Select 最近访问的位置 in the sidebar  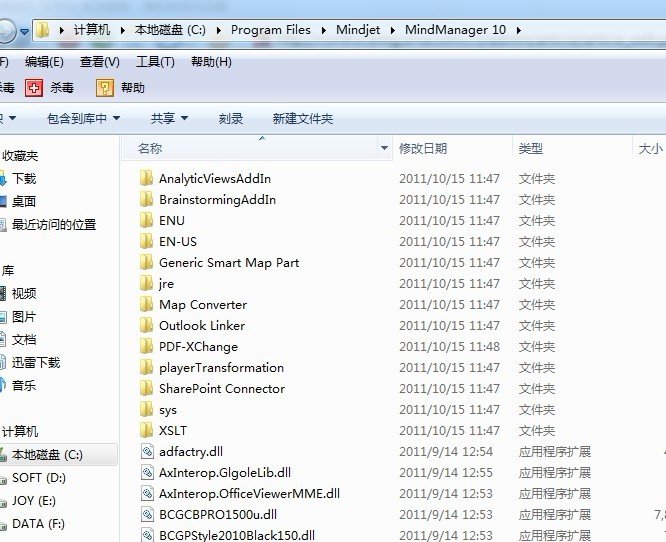click(54, 224)
